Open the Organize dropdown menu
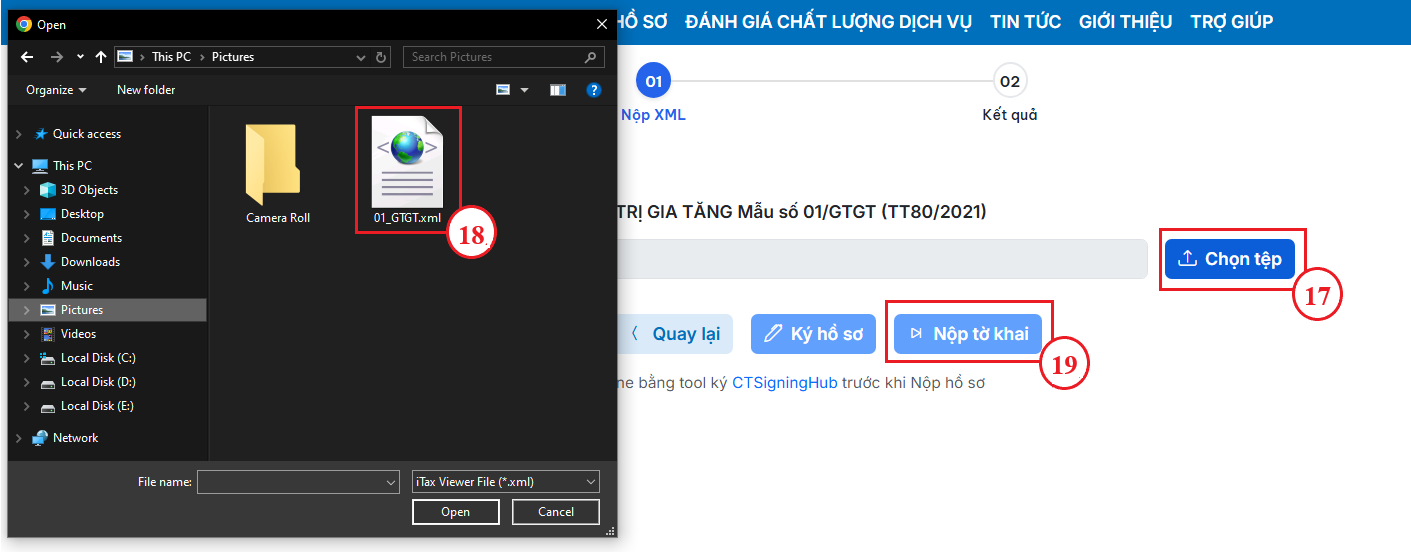The width and height of the screenshot is (1411, 552). (x=56, y=90)
